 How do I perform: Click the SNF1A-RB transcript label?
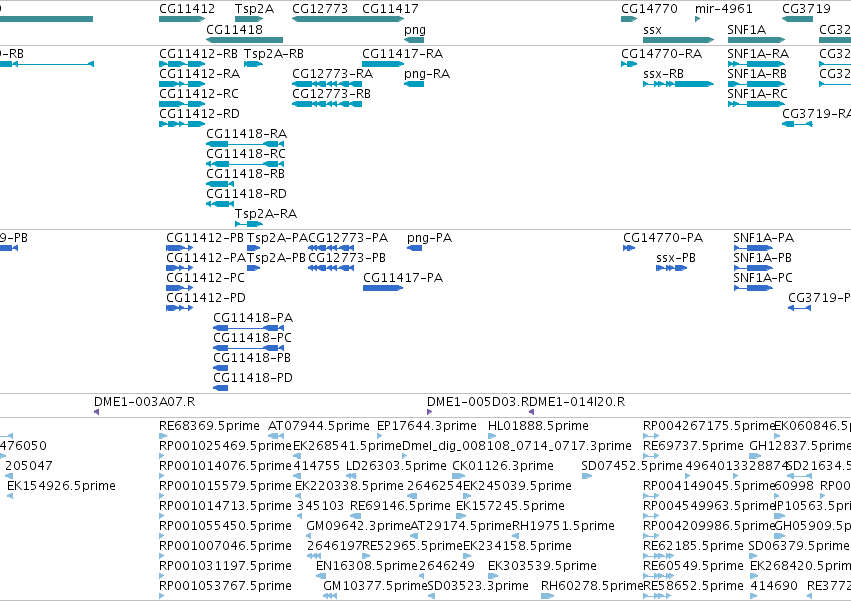coord(757,74)
